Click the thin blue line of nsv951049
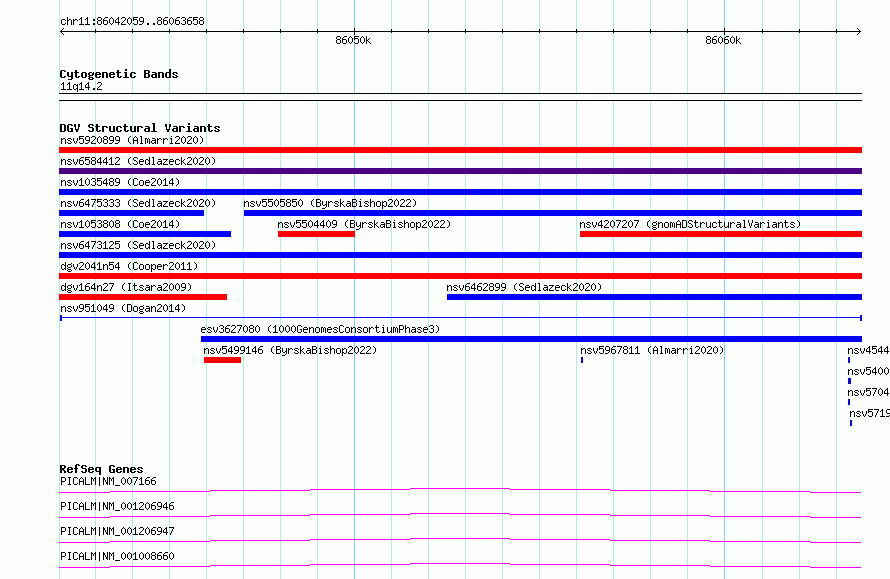 click(x=460, y=318)
